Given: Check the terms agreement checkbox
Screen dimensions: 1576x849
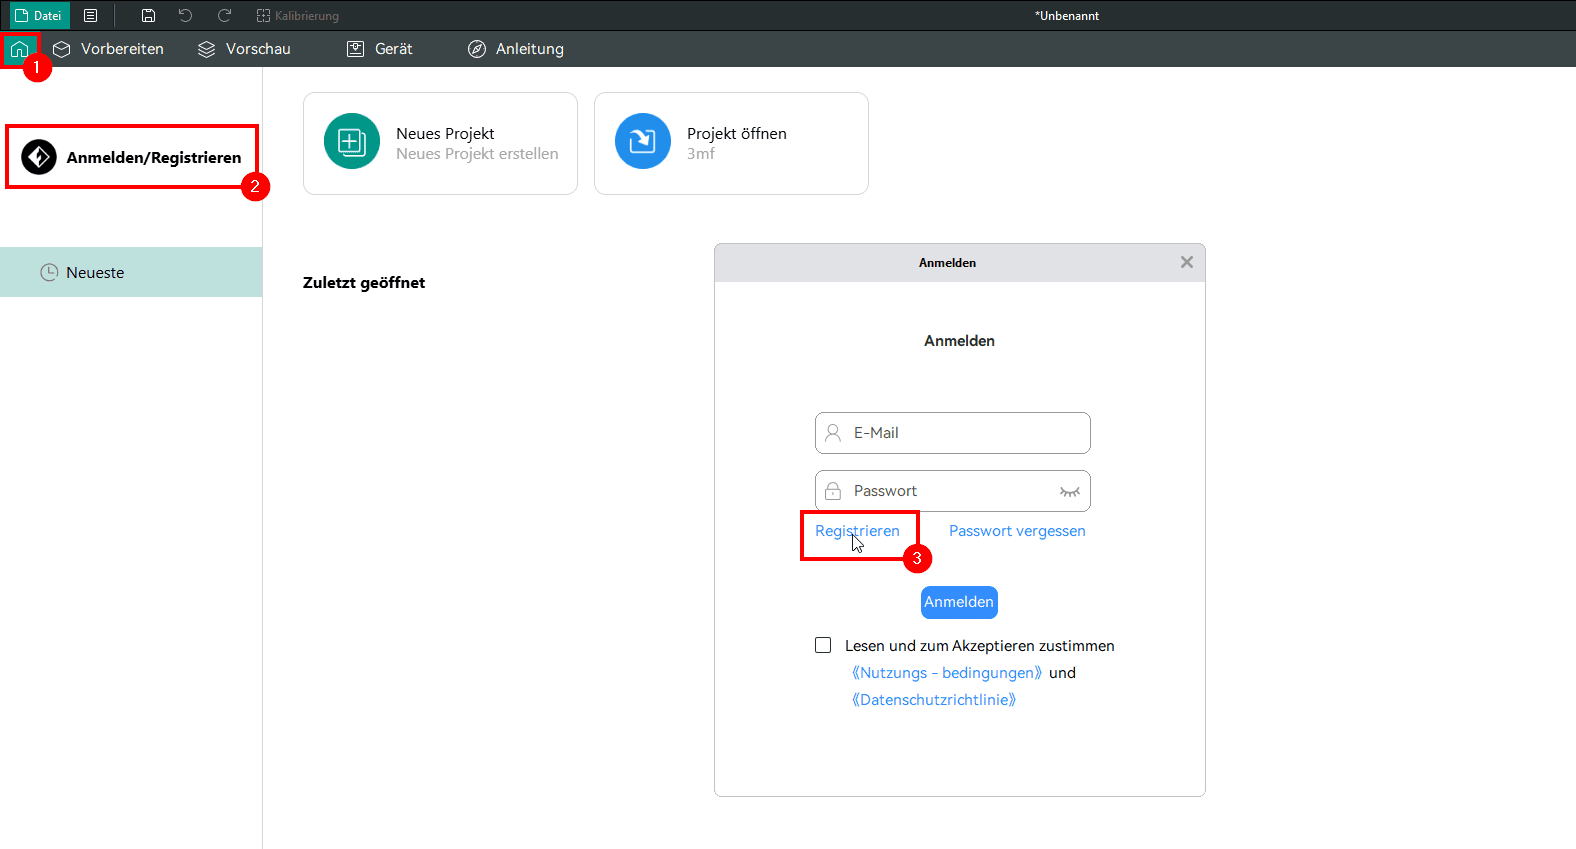Looking at the screenshot, I should click(x=823, y=645).
